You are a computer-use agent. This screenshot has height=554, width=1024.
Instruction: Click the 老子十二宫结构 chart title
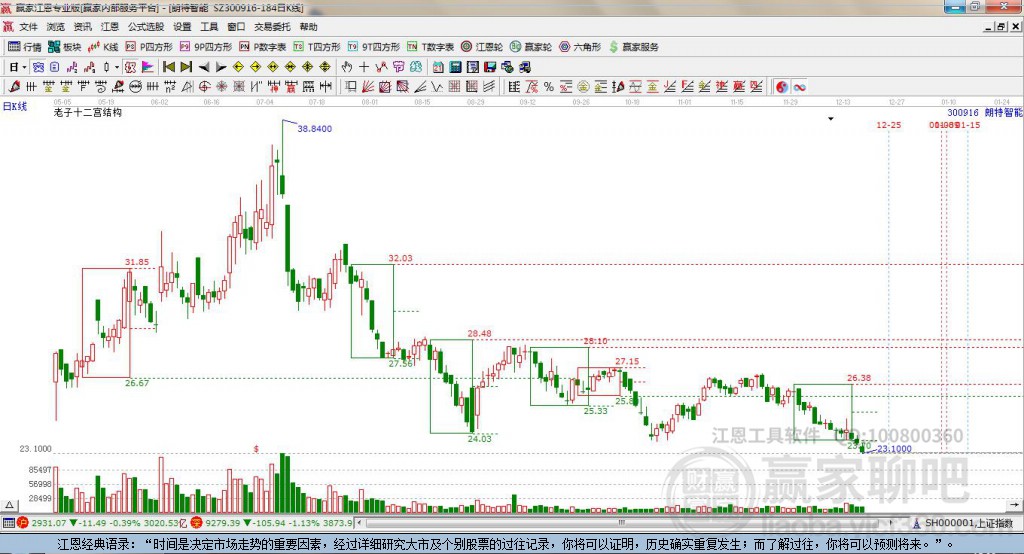[x=88, y=112]
